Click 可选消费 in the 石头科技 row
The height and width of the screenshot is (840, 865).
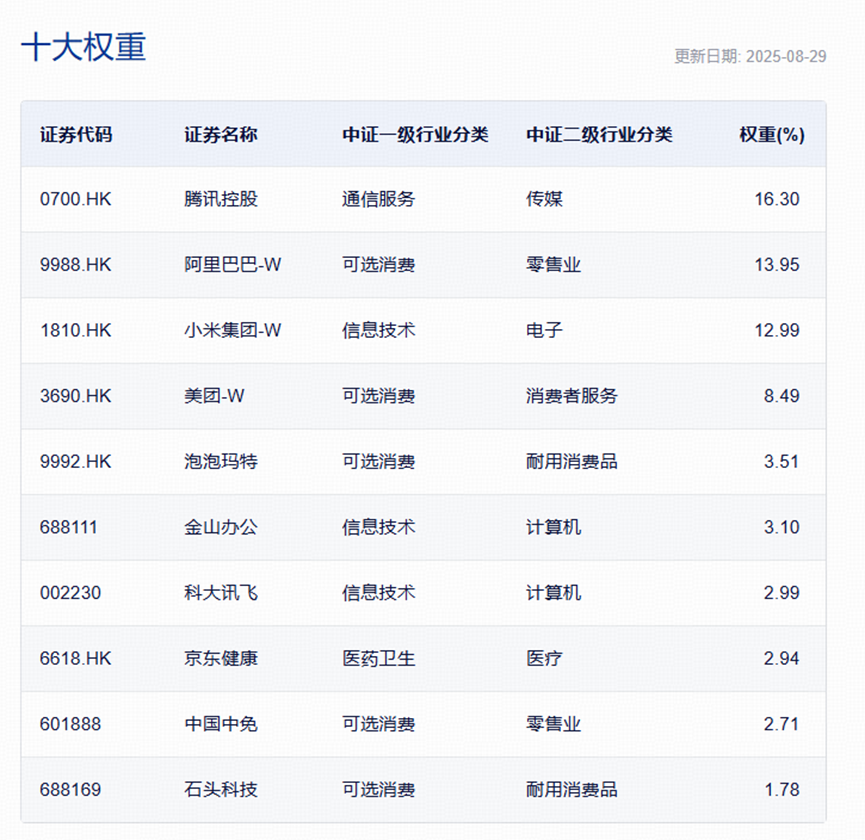pyautogui.click(x=378, y=790)
